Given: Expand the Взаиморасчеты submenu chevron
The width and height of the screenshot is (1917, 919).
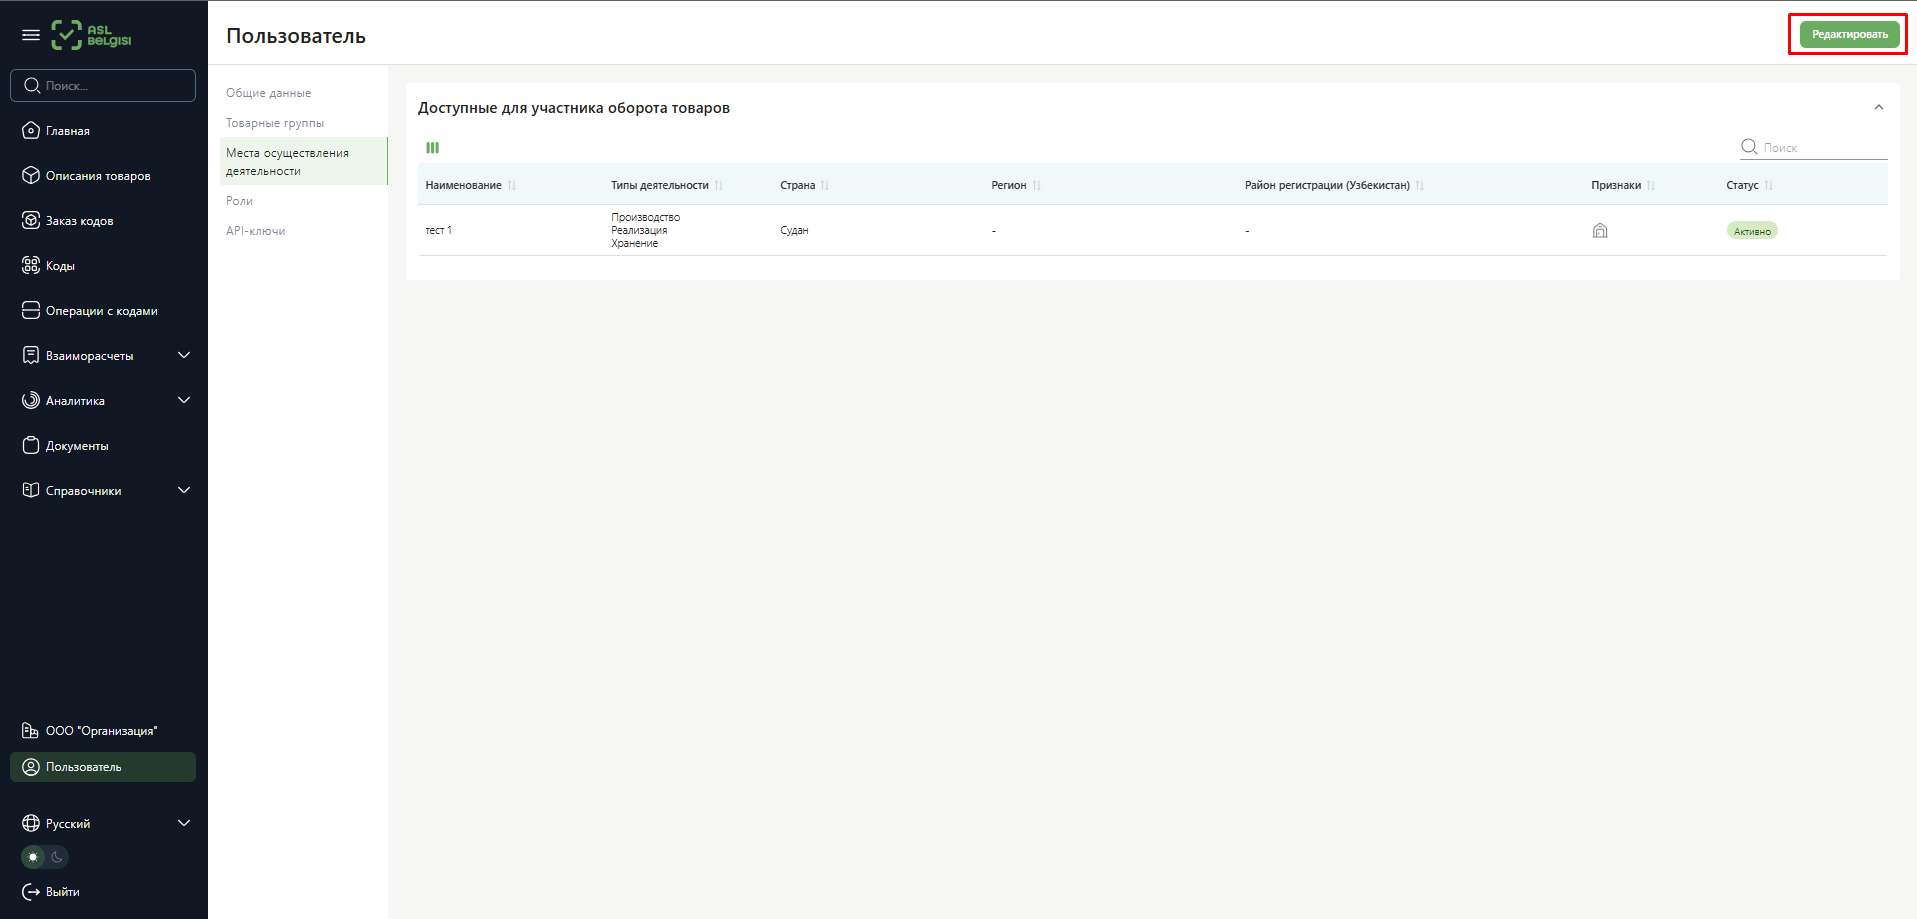Looking at the screenshot, I should coord(184,355).
